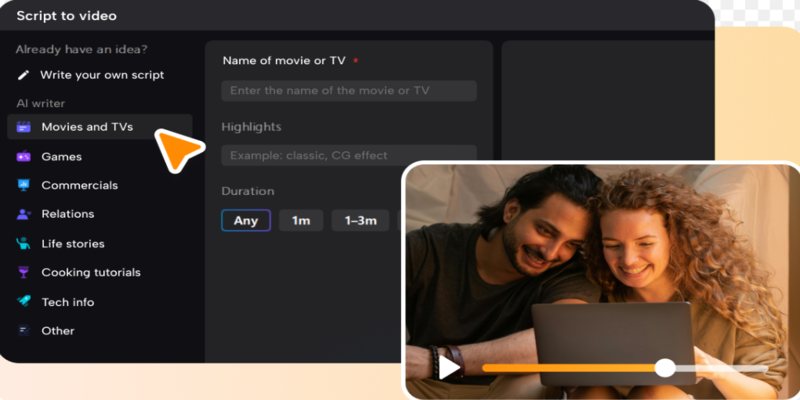Click the Name of movie or TV label

284,61
